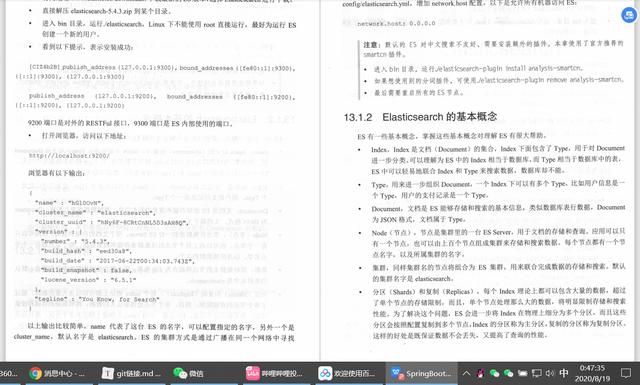Toggle the 中 input method indicator
This screenshot has height=385, width=640.
[564, 373]
